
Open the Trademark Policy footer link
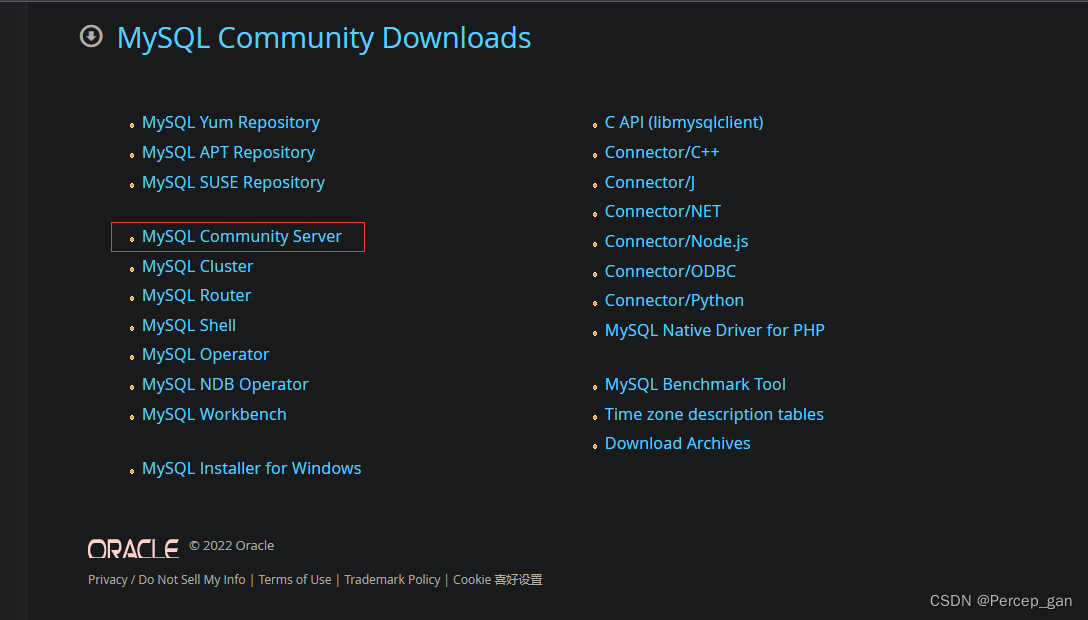392,580
